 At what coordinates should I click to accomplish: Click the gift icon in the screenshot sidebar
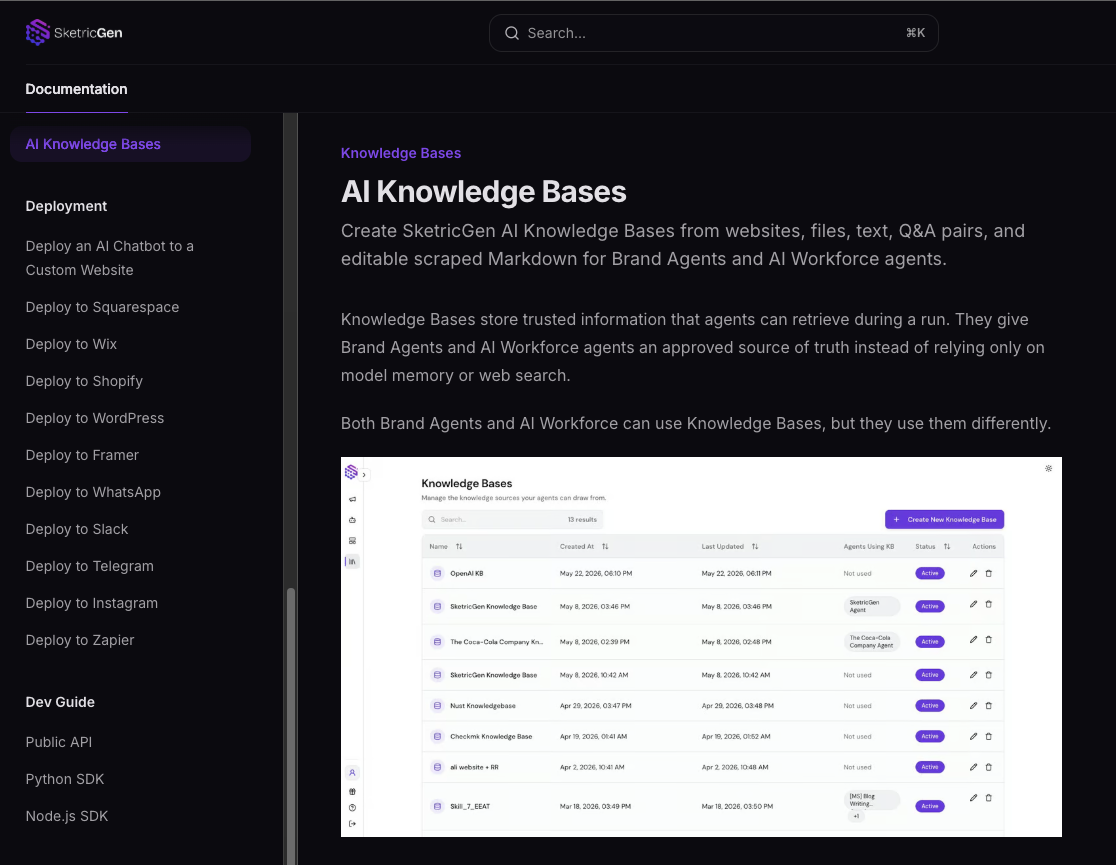point(352,791)
